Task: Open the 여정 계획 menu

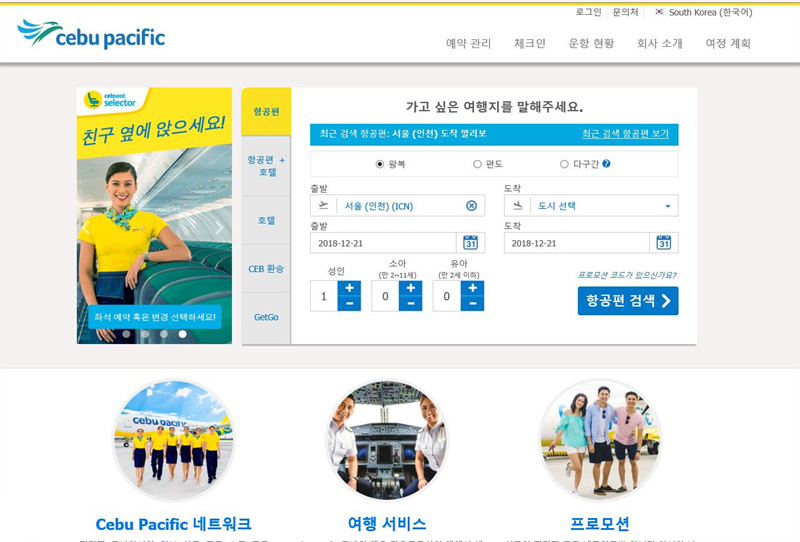Action: [x=728, y=43]
